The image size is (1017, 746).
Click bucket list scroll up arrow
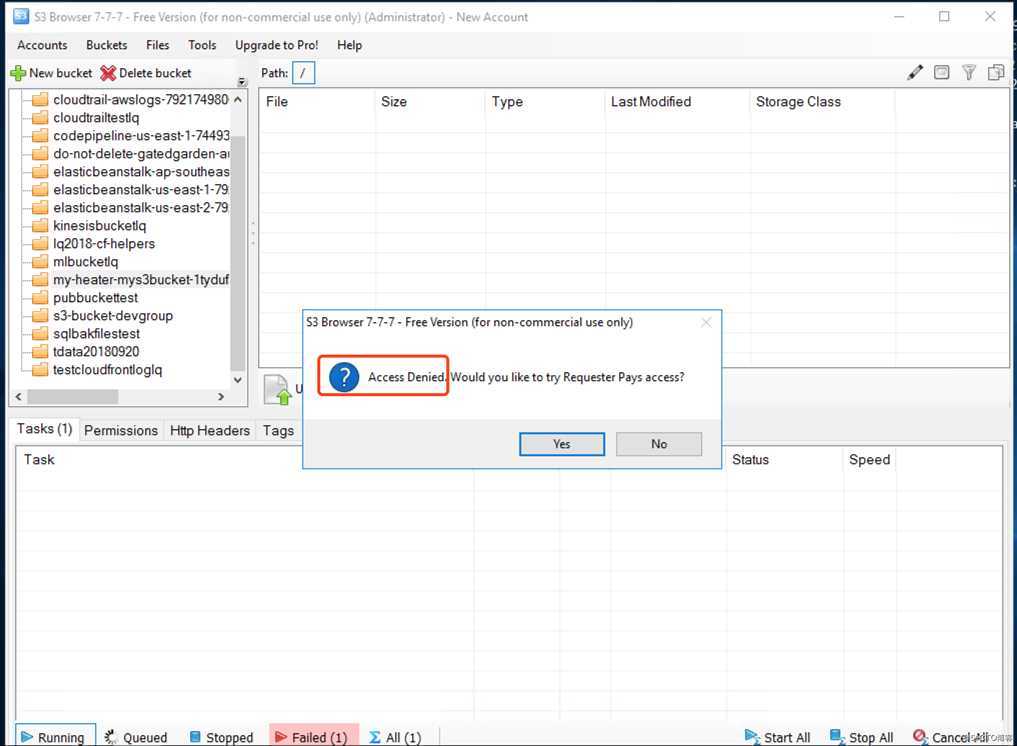point(238,99)
